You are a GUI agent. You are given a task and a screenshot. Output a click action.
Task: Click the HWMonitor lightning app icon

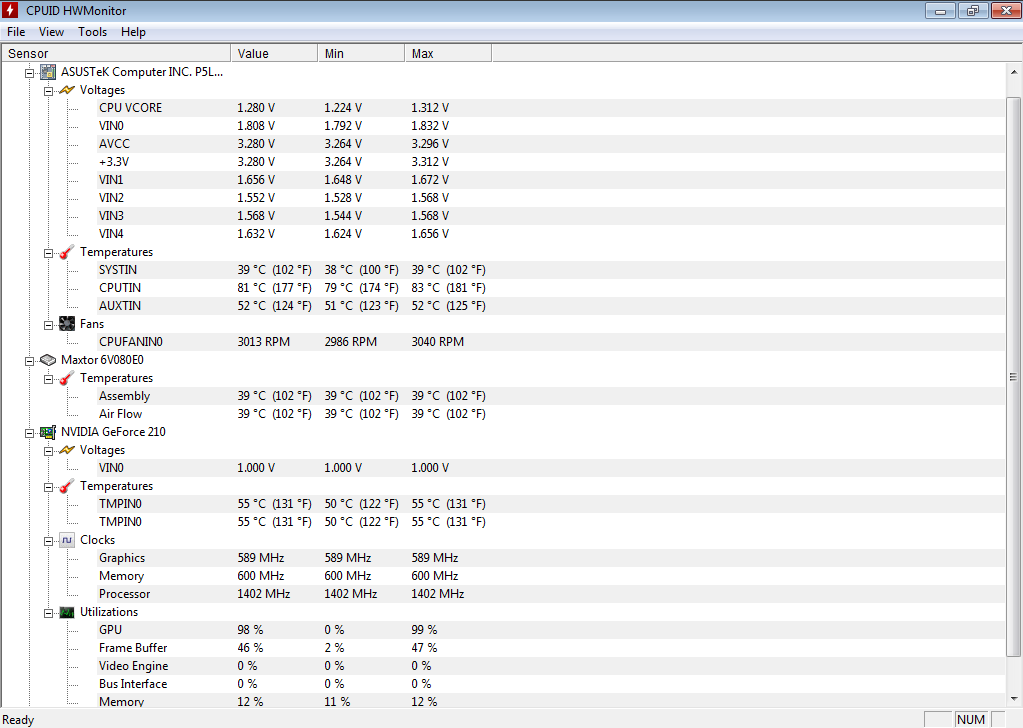pos(10,10)
